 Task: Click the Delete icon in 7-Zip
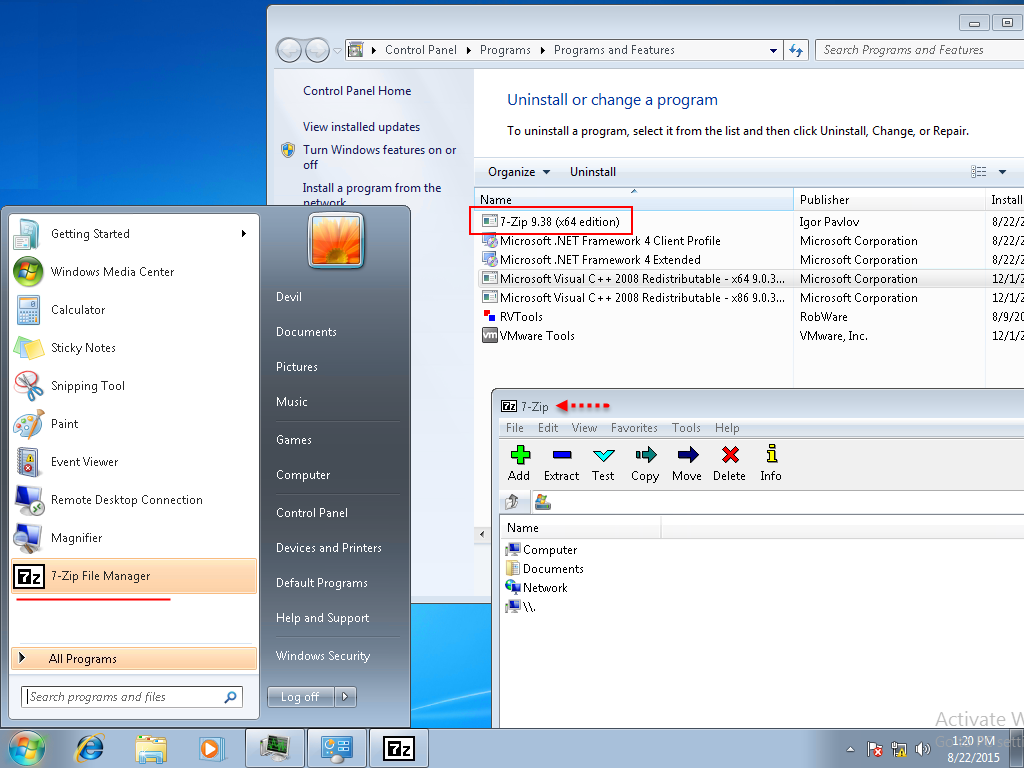729,462
